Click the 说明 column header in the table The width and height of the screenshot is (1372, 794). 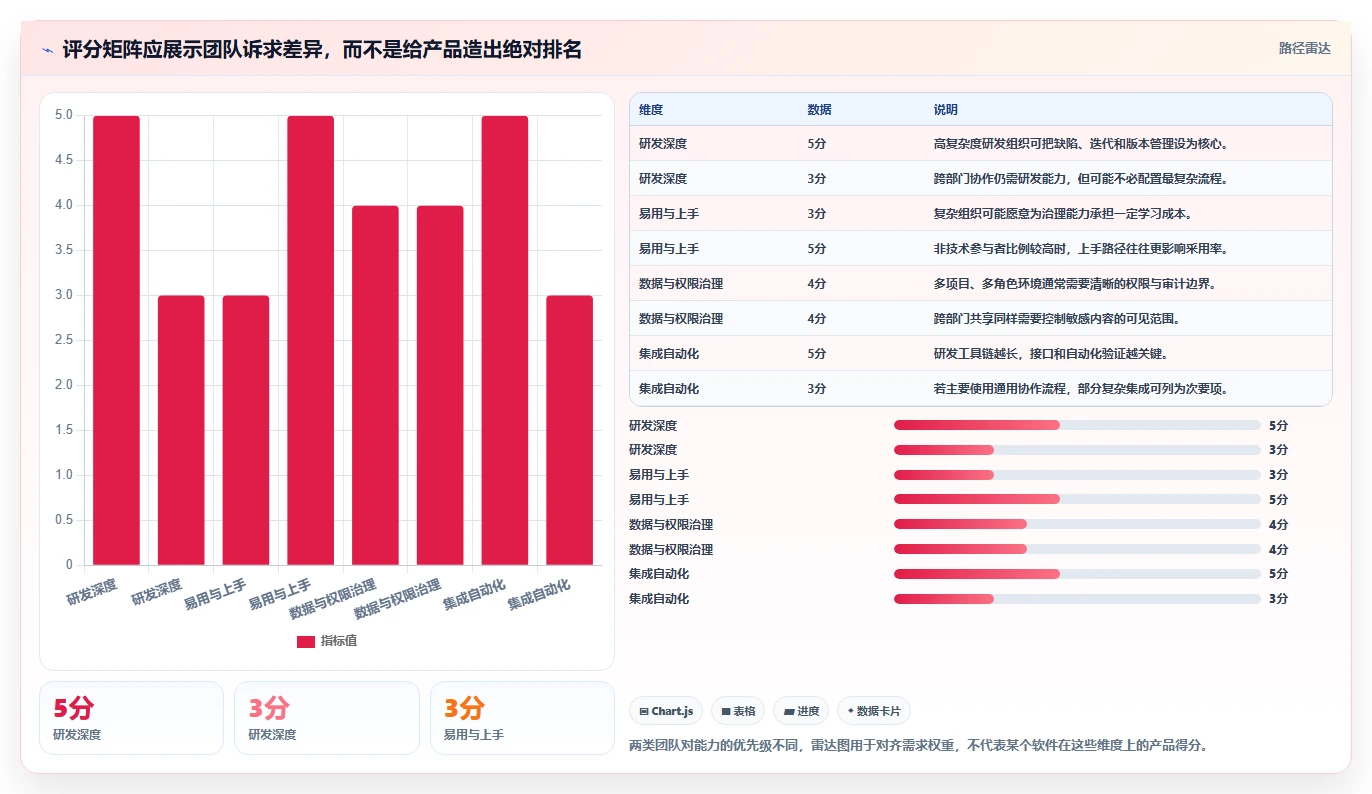pos(945,110)
